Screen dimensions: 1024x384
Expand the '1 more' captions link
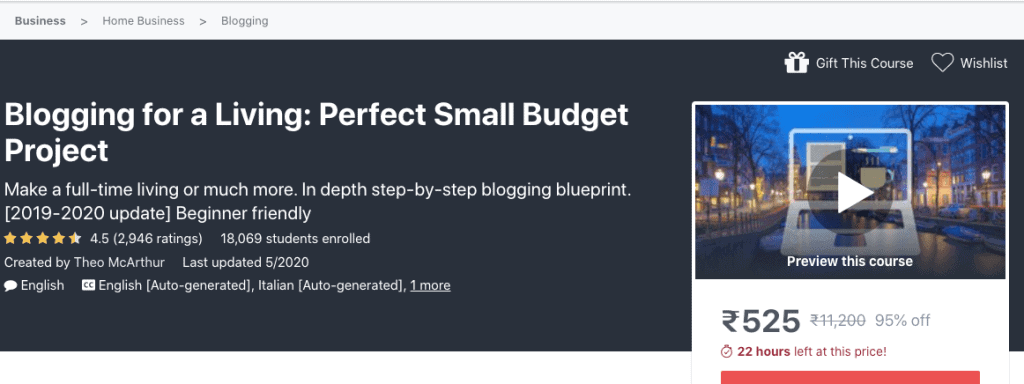click(430, 285)
